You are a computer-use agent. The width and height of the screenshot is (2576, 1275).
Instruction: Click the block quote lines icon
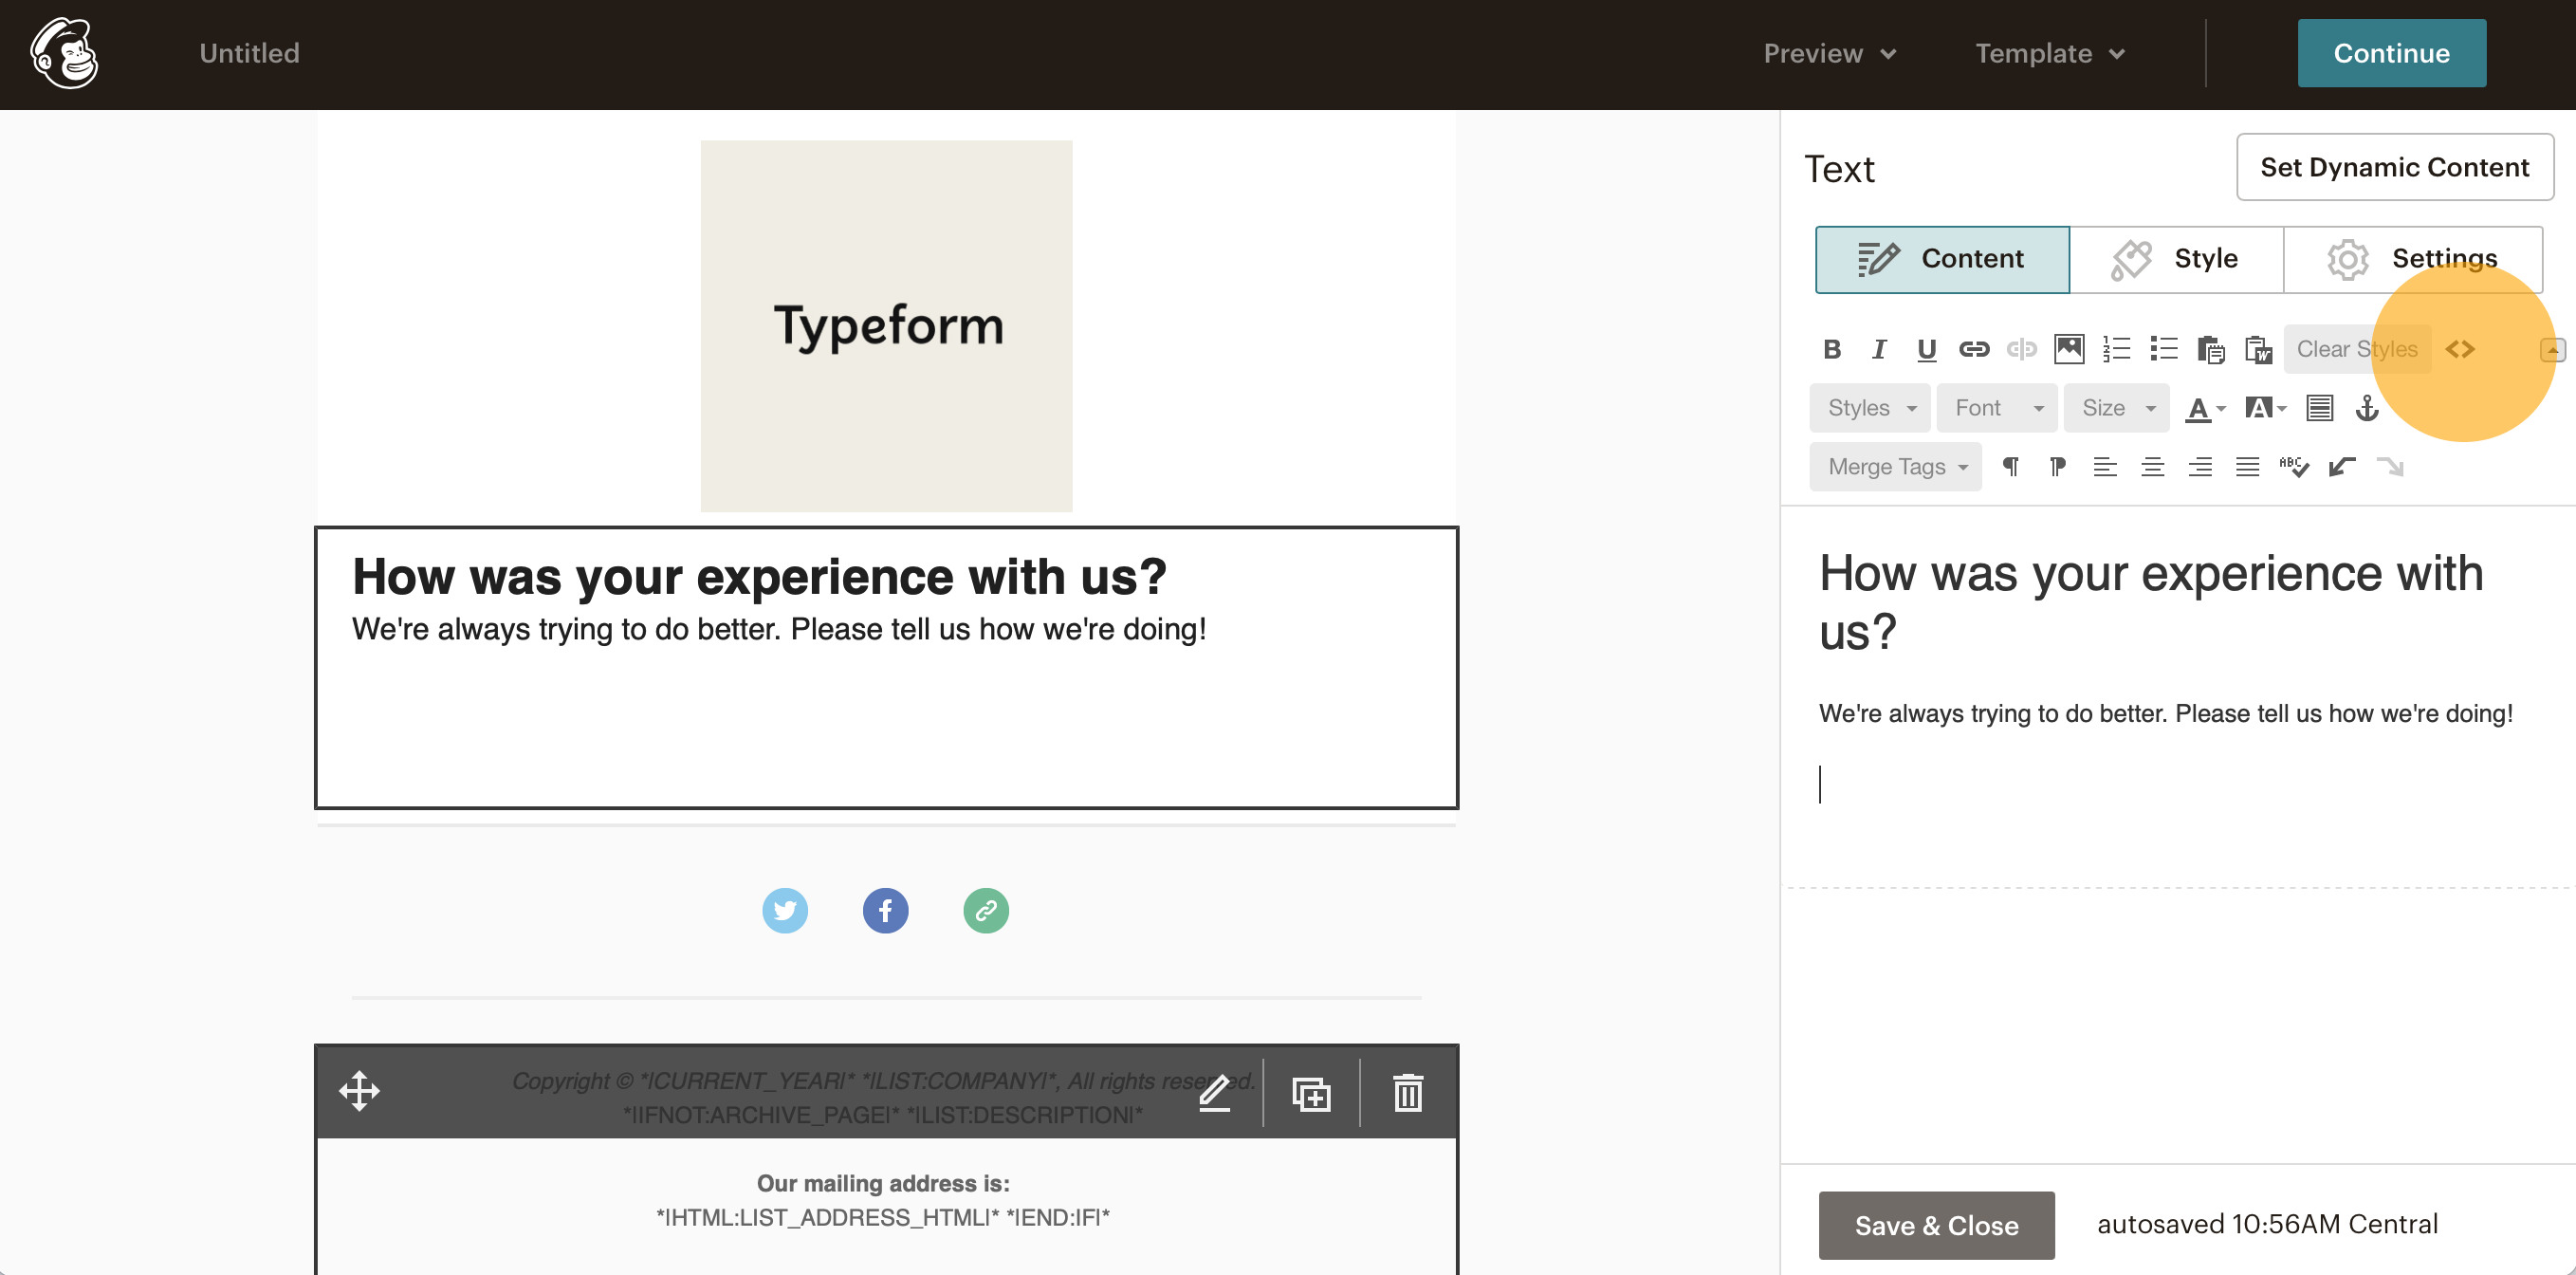(2319, 408)
